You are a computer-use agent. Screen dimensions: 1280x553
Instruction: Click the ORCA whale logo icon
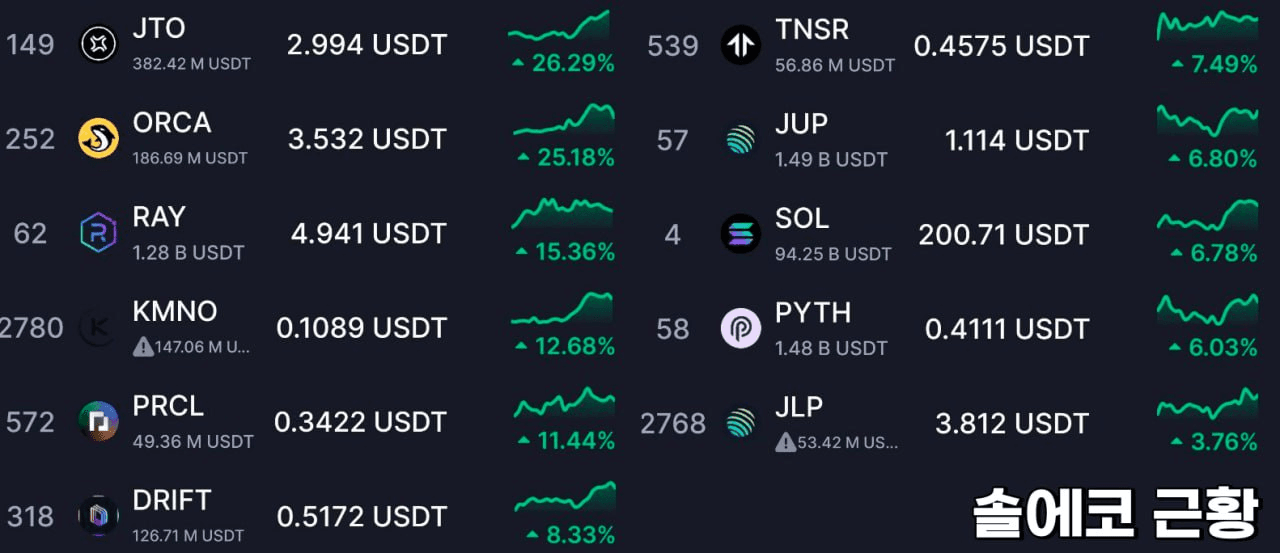coord(98,139)
